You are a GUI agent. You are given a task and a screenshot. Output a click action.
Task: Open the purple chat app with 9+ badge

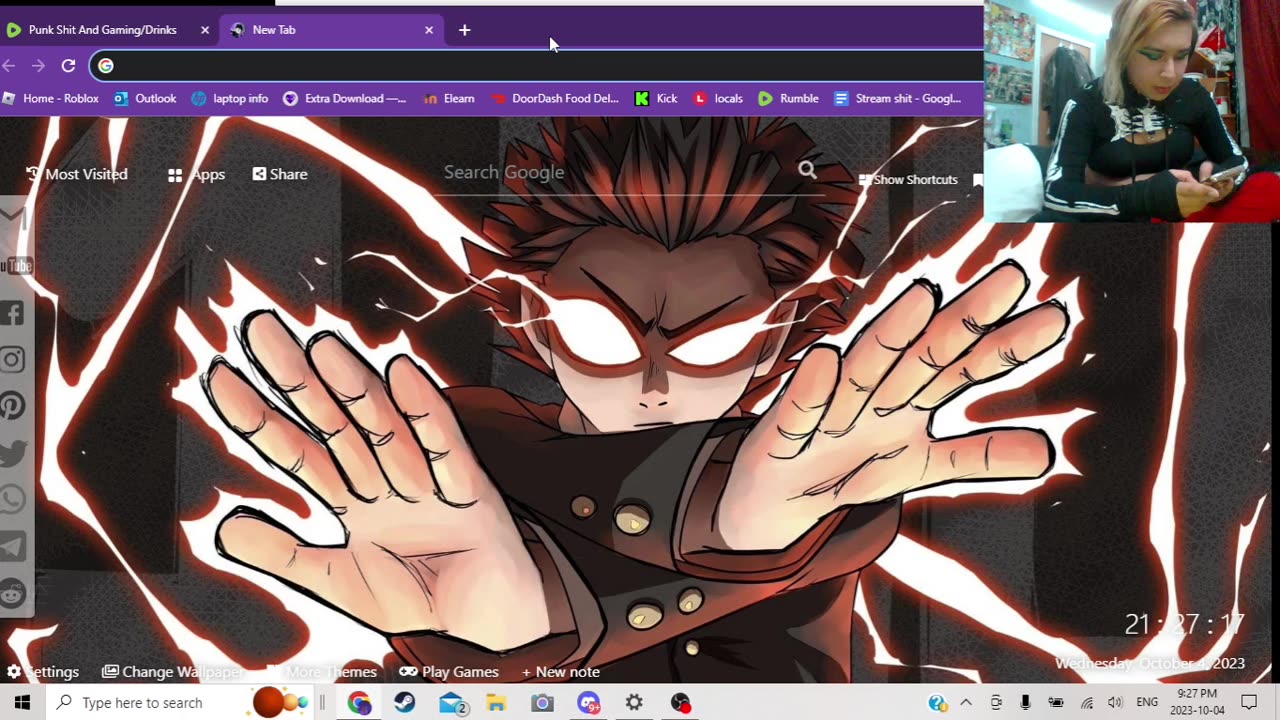point(589,703)
